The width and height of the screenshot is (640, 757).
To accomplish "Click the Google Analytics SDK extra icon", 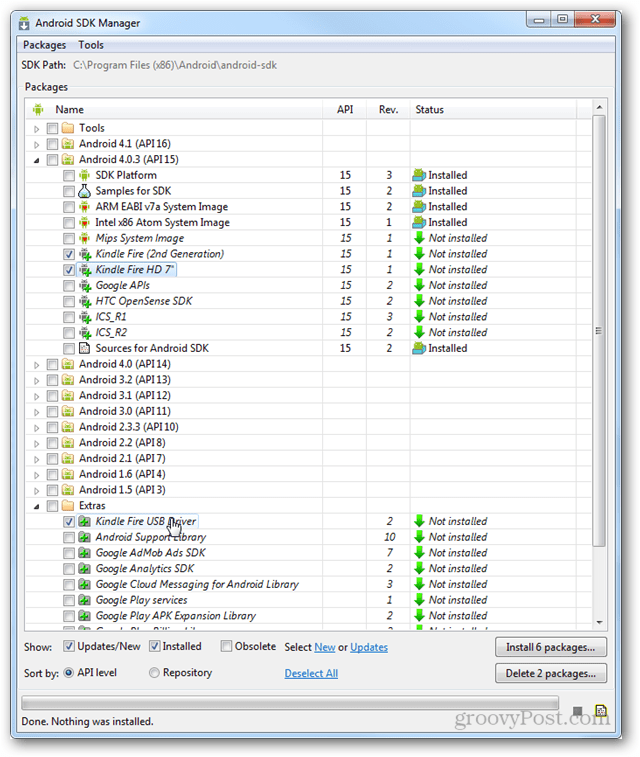I will [x=84, y=569].
